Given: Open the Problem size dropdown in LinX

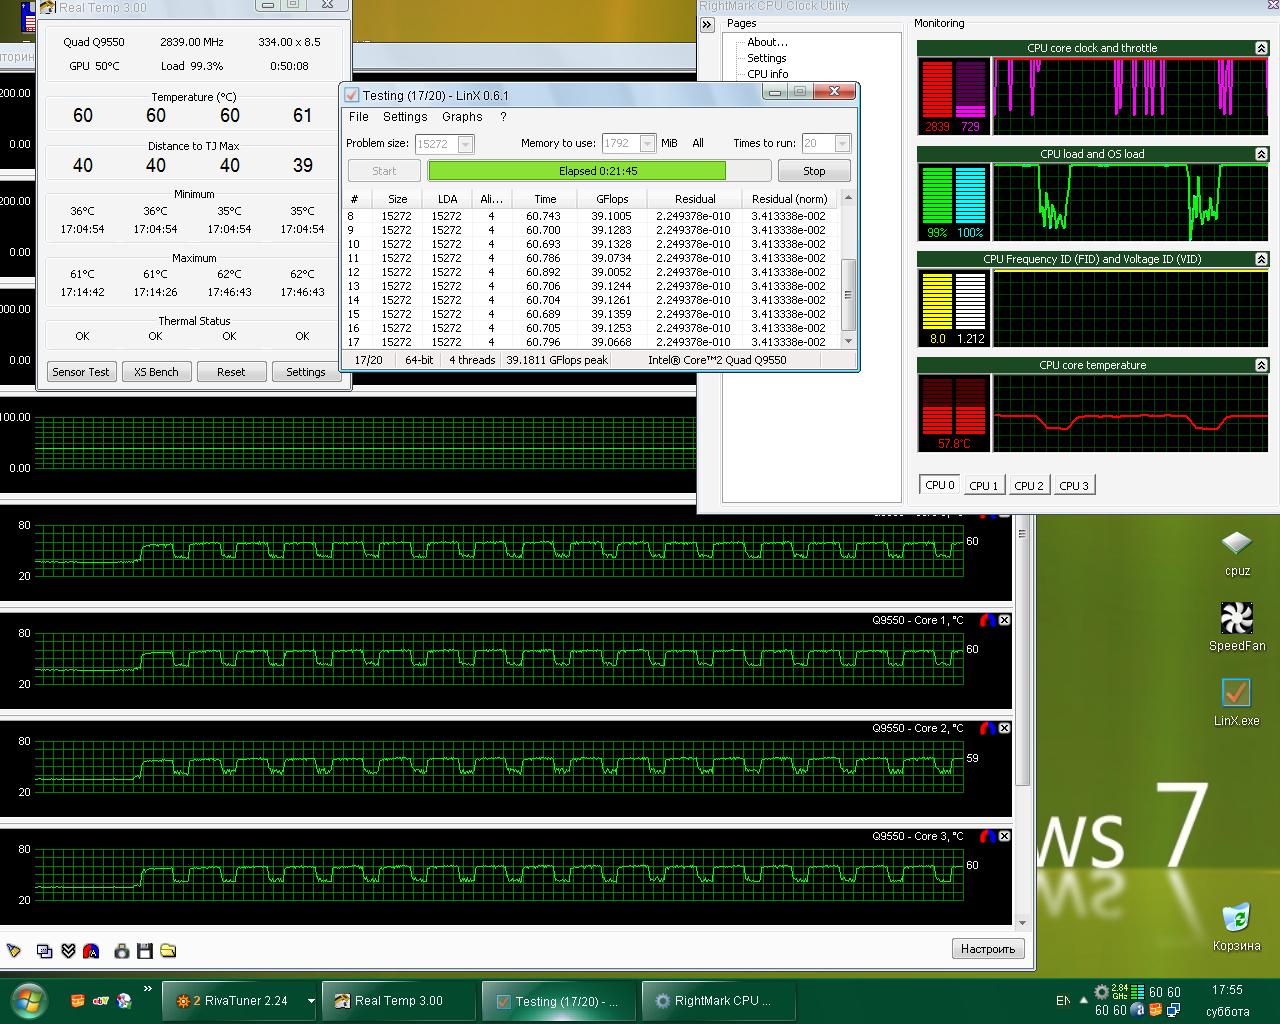Looking at the screenshot, I should click(x=465, y=144).
